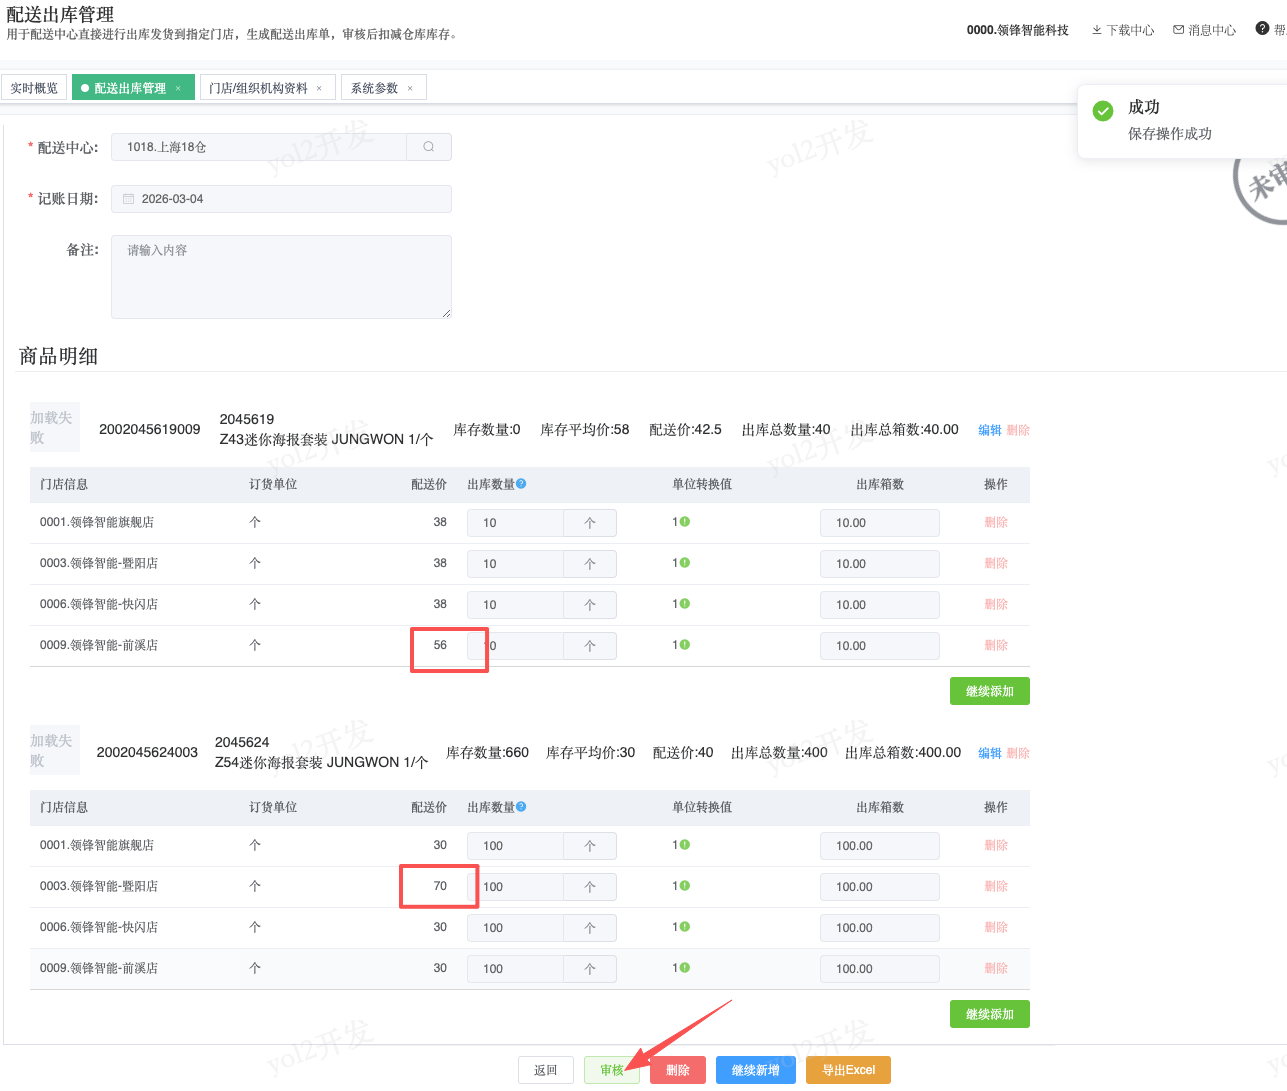Click the barcode text 2002045619009
Viewport: 1287px width, 1091px height.
(150, 429)
